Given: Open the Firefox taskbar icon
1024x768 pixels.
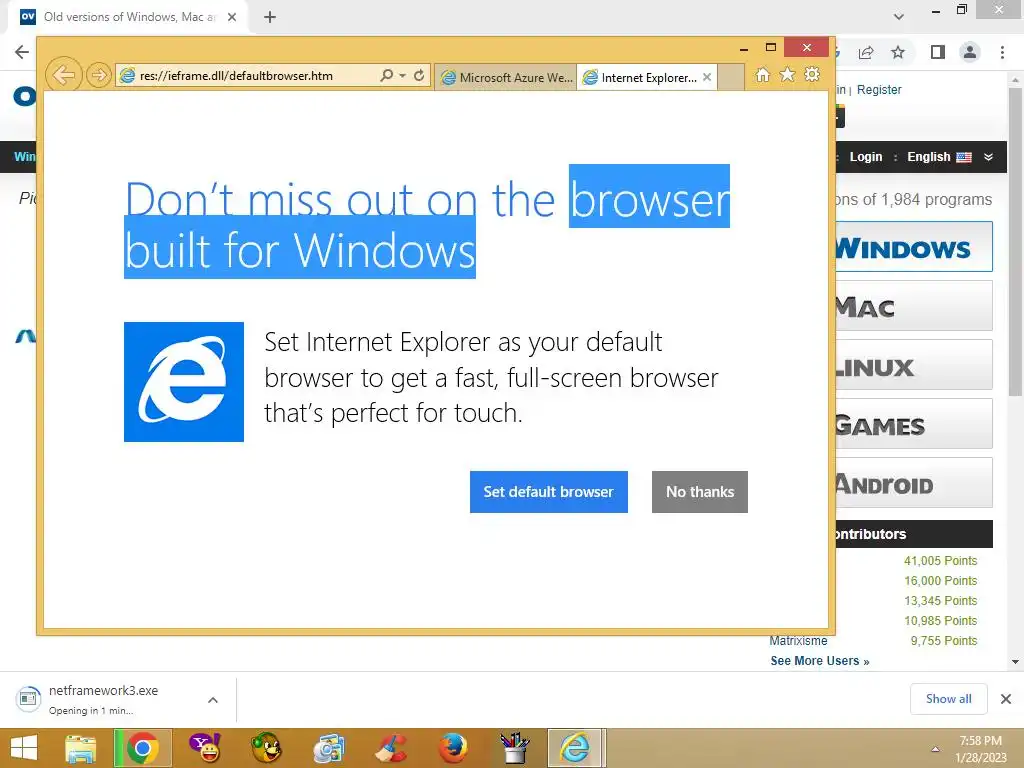Looking at the screenshot, I should pos(453,748).
